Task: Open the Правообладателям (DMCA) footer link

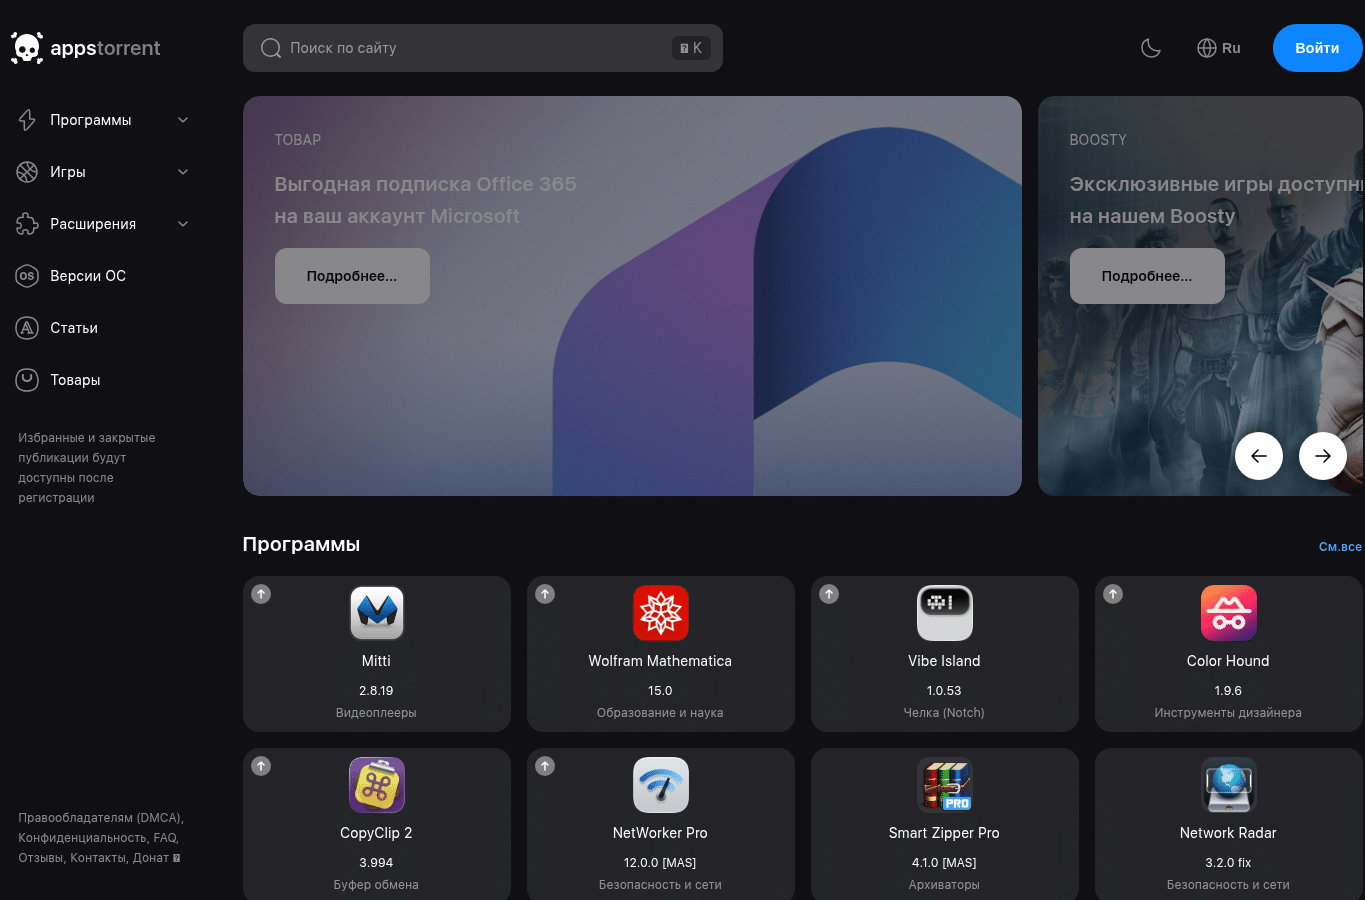Action: pyautogui.click(x=100, y=818)
